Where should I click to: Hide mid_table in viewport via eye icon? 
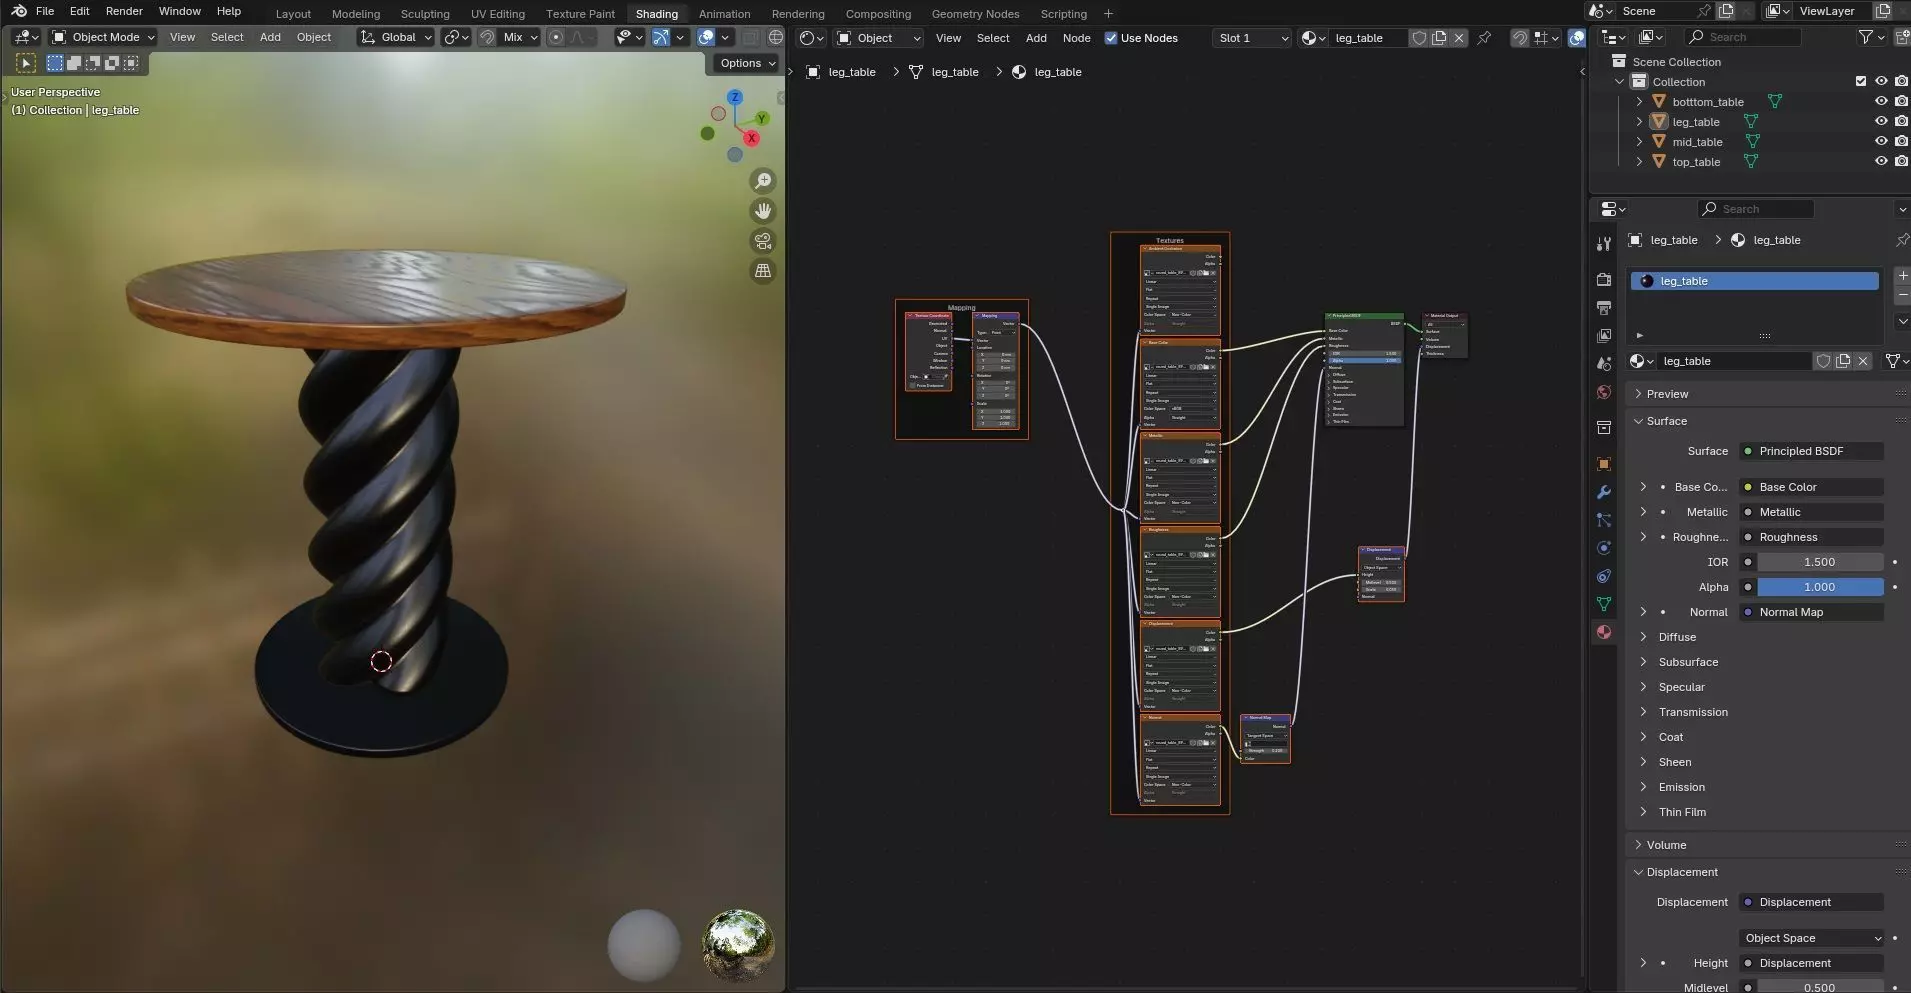point(1881,141)
